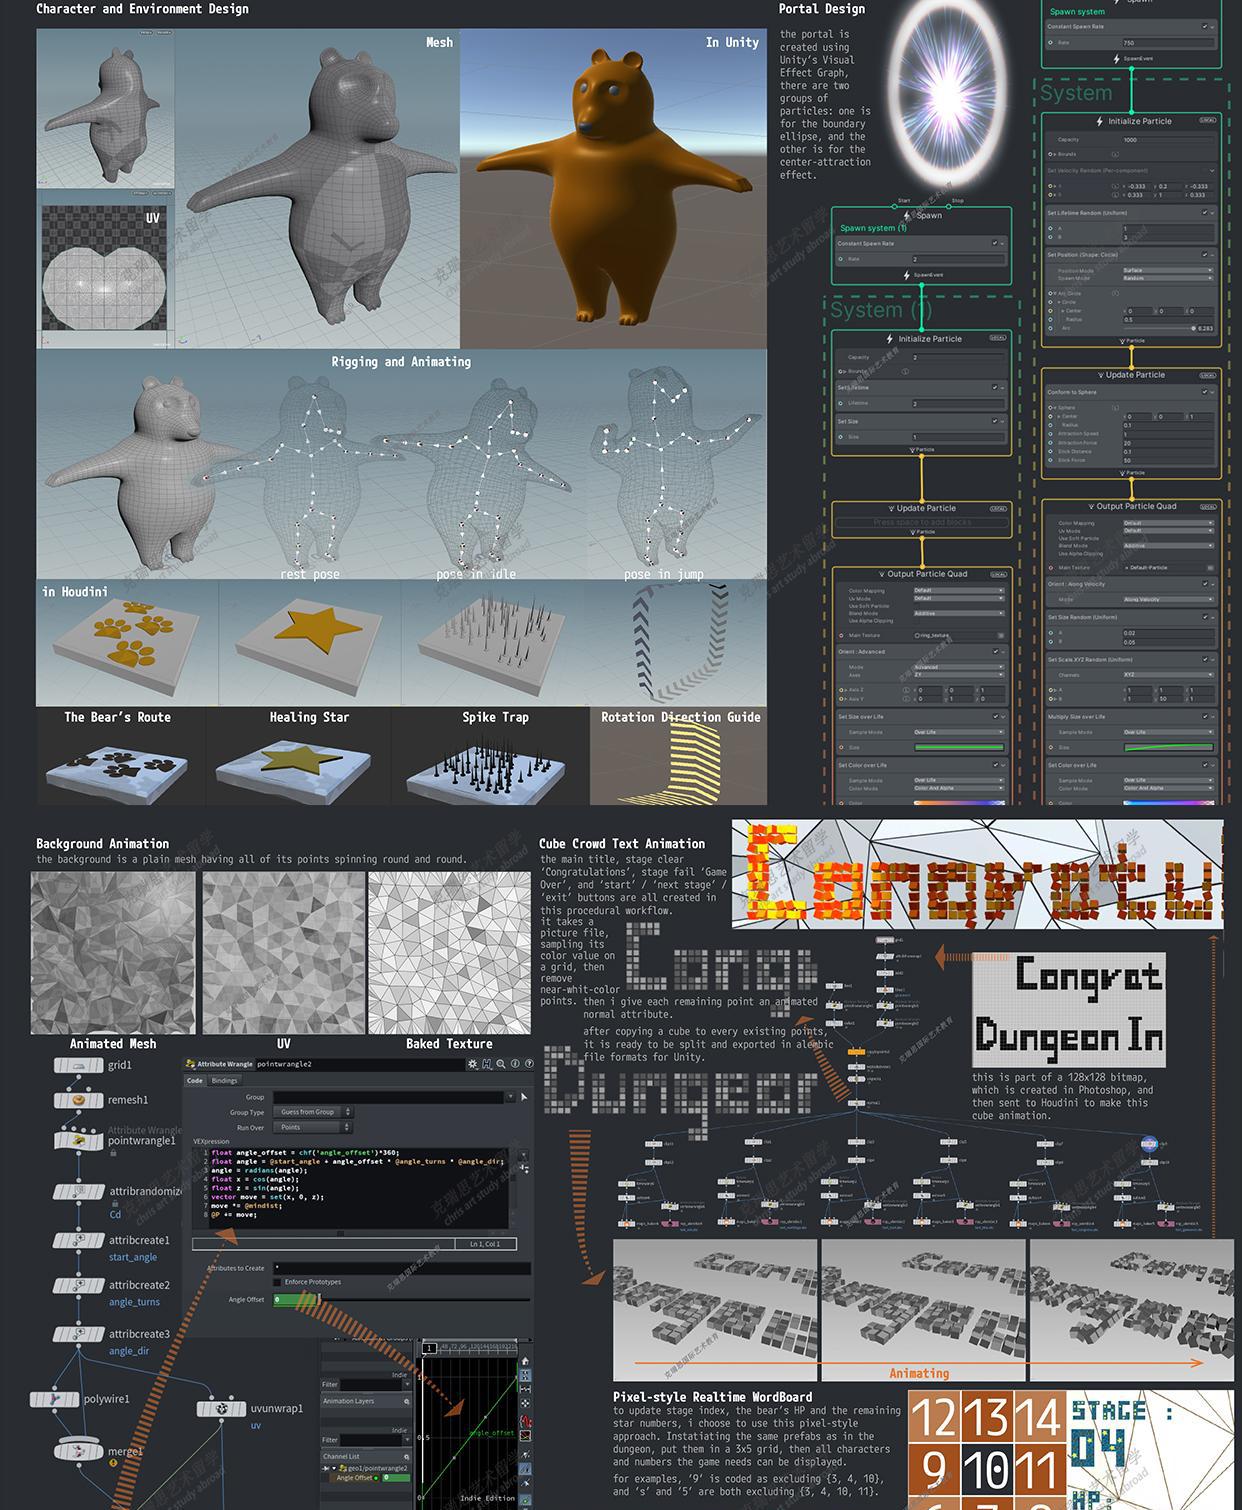Select the attribcreate3 node icon
The height and width of the screenshot is (1510, 1242).
click(79, 1334)
